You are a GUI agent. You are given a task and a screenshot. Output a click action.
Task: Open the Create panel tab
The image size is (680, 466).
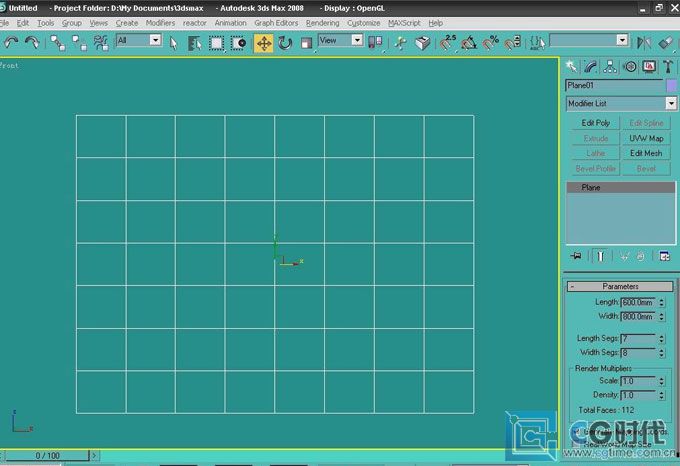(x=572, y=66)
